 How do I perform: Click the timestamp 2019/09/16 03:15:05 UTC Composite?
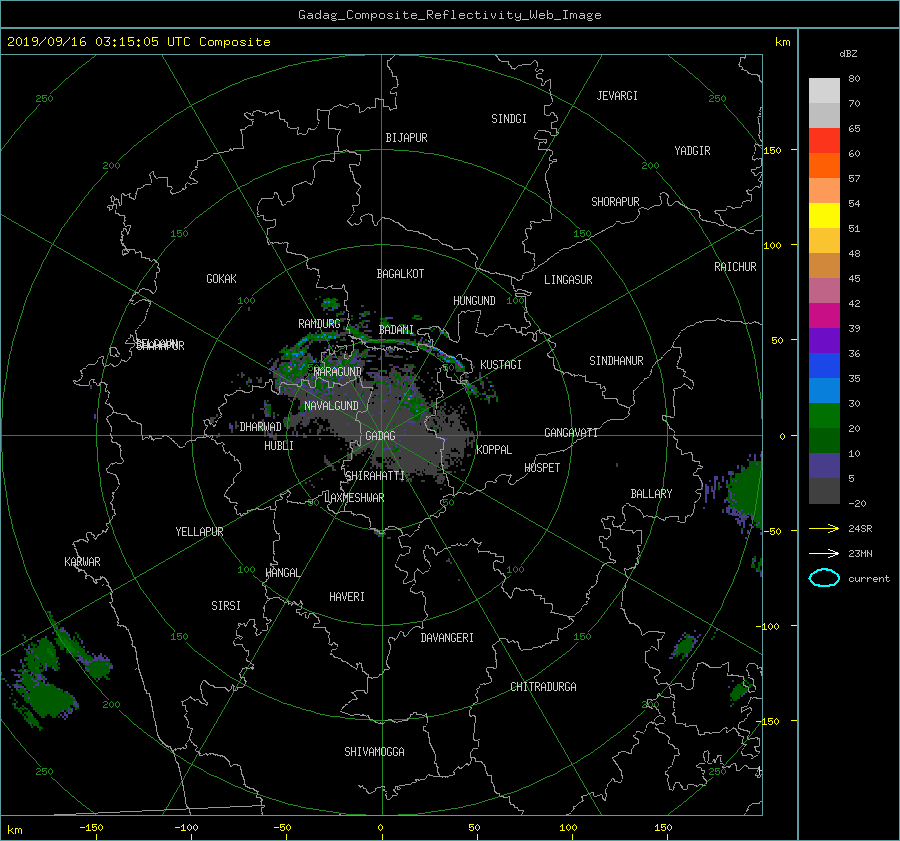(138, 42)
